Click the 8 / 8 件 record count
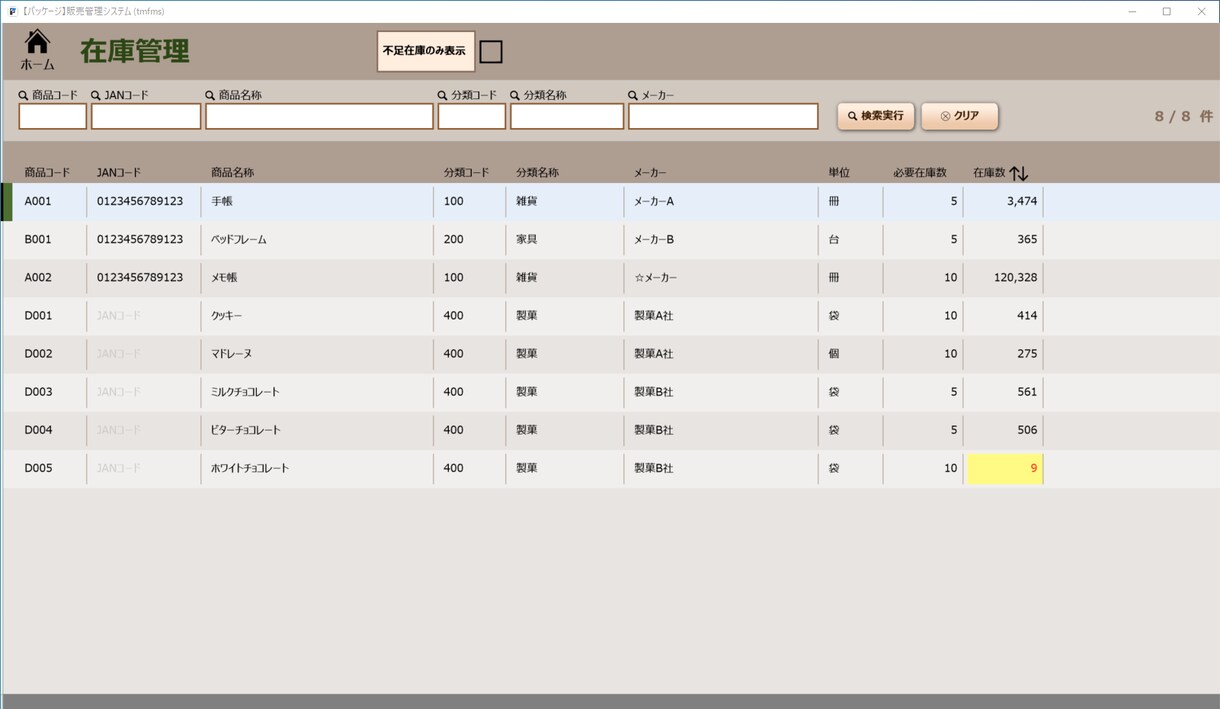Image resolution: width=1220 pixels, height=709 pixels. 1183,116
